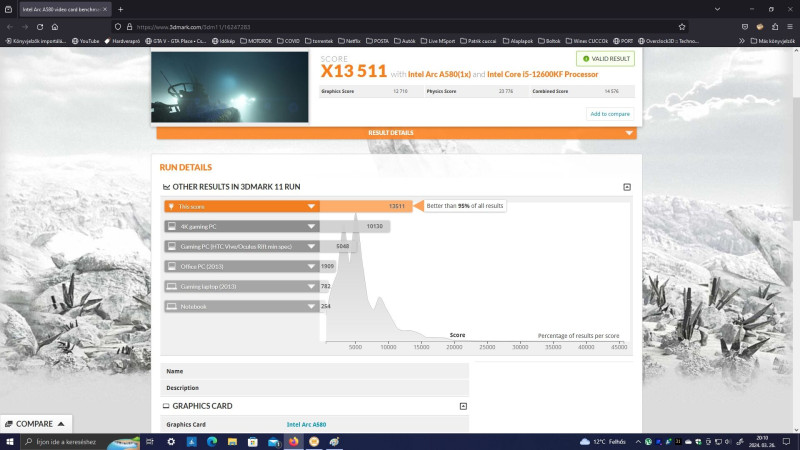The height and width of the screenshot is (450, 800).
Task: Click chart icon beside Other Results heading
Action: (x=166, y=187)
